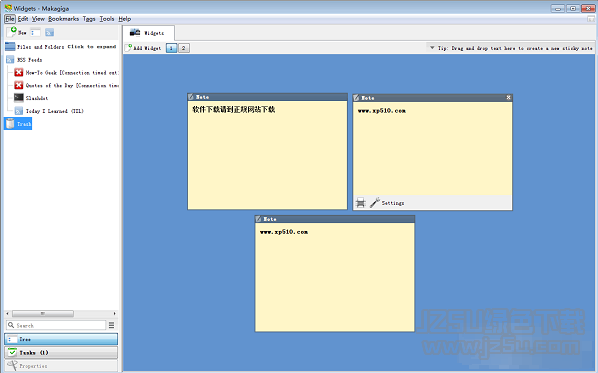Click the Tasks checkmark icon
This screenshot has height=373, width=598.
click(x=13, y=352)
